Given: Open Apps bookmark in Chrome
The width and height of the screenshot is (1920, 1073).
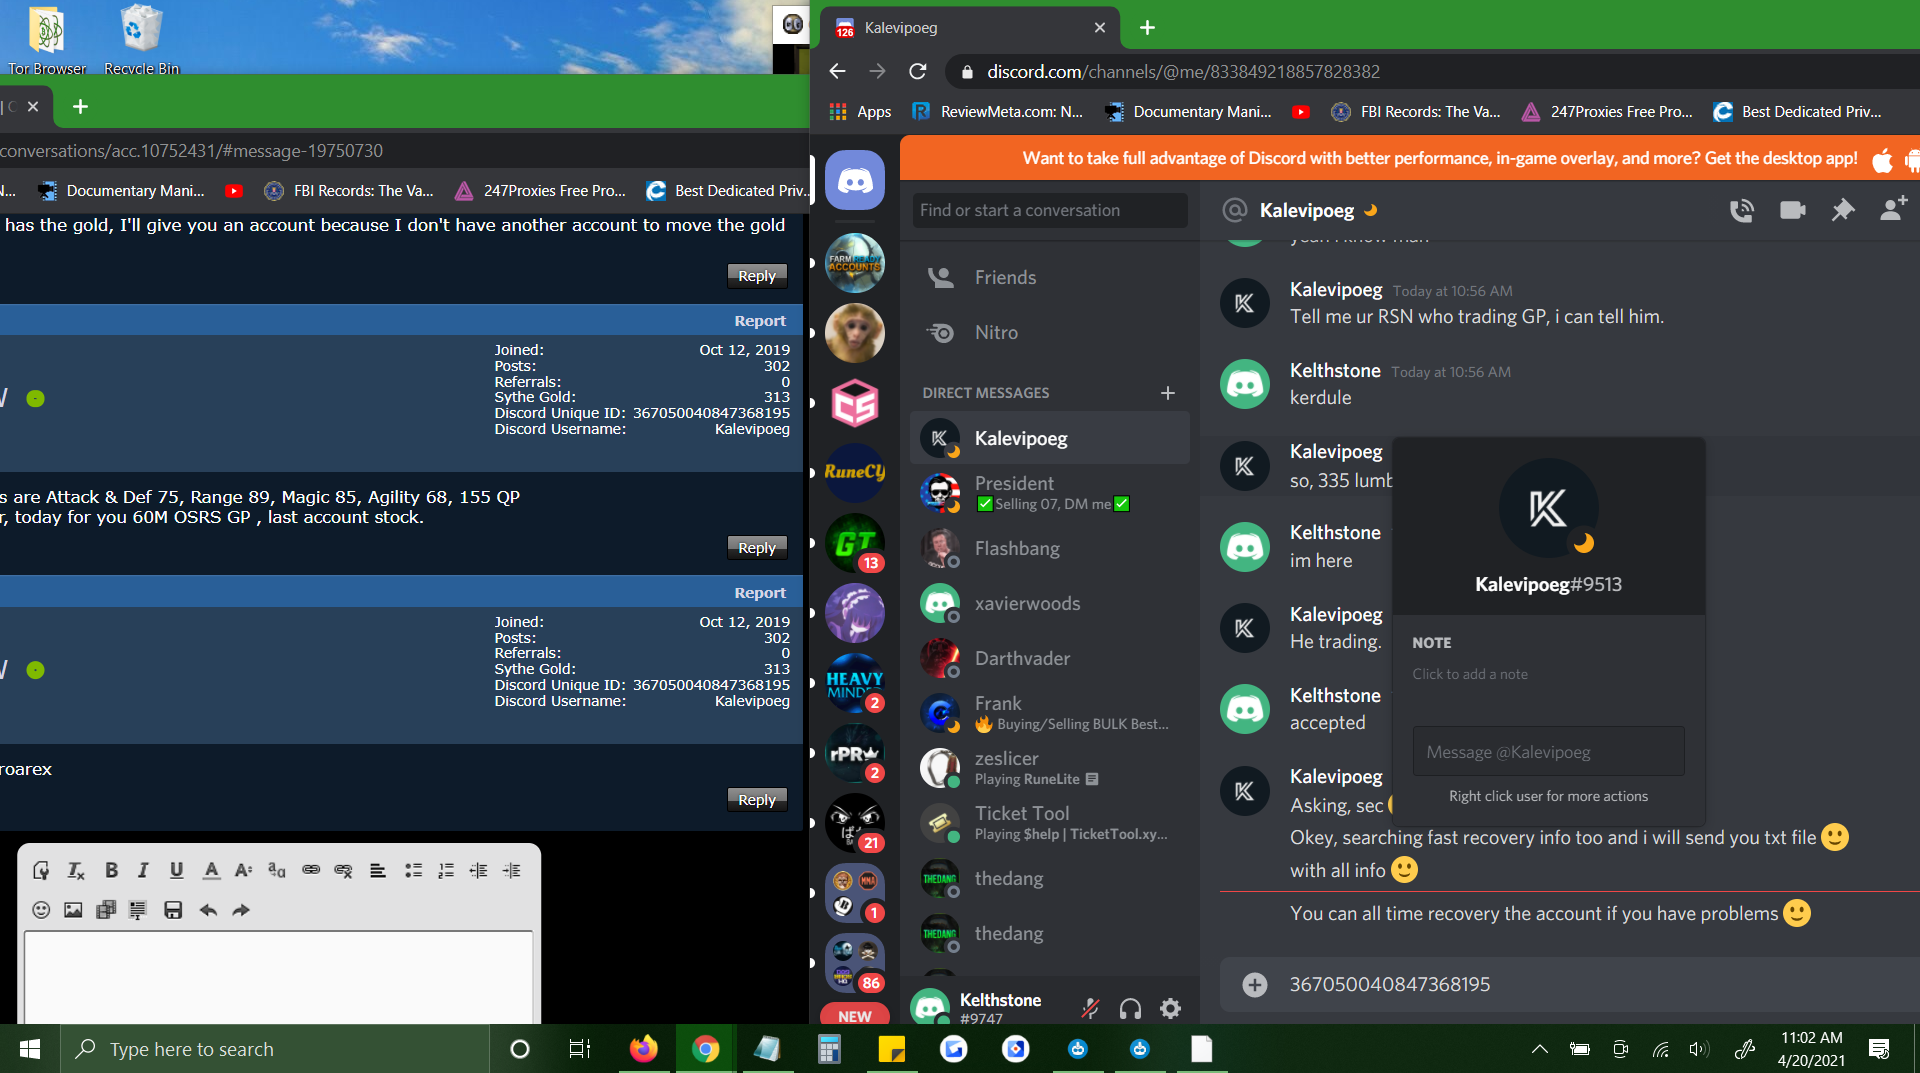Looking at the screenshot, I should 860,112.
